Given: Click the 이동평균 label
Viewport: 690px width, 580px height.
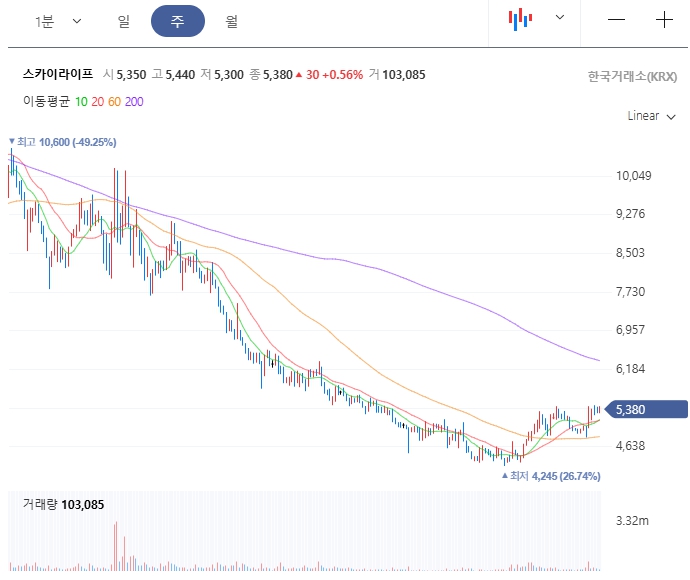Looking at the screenshot, I should [46, 102].
